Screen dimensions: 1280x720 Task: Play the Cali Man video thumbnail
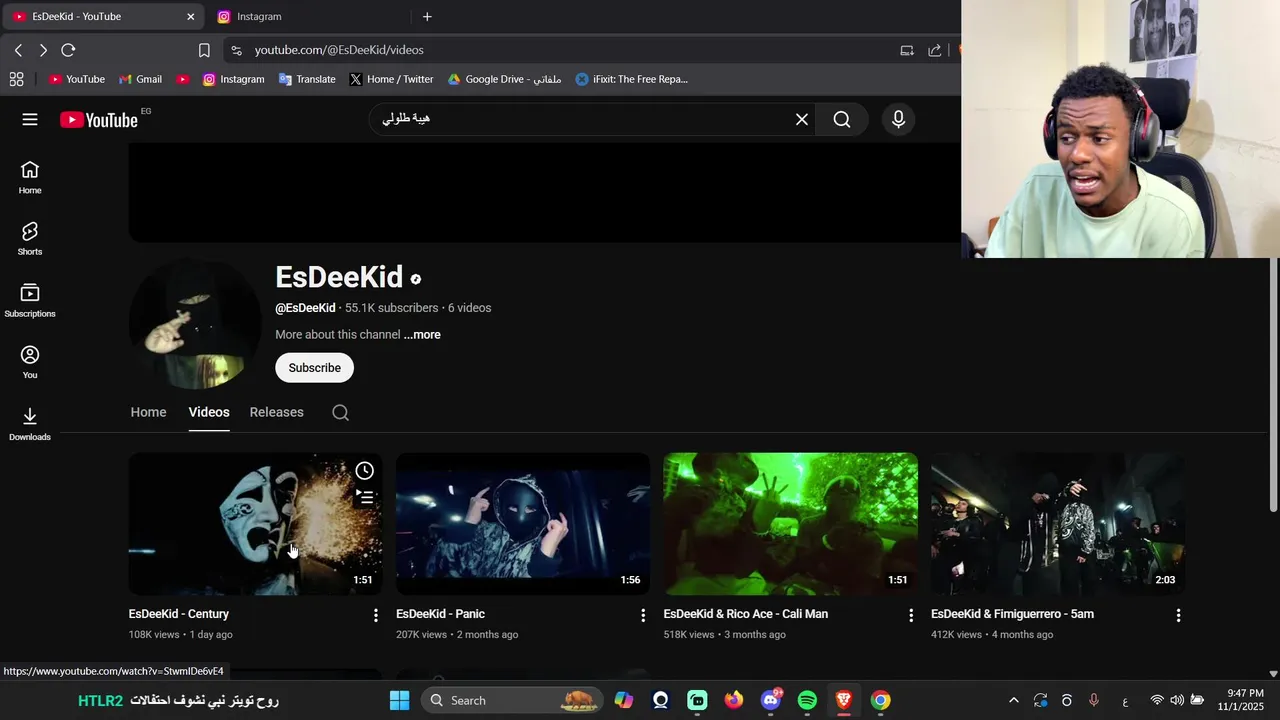coord(790,524)
